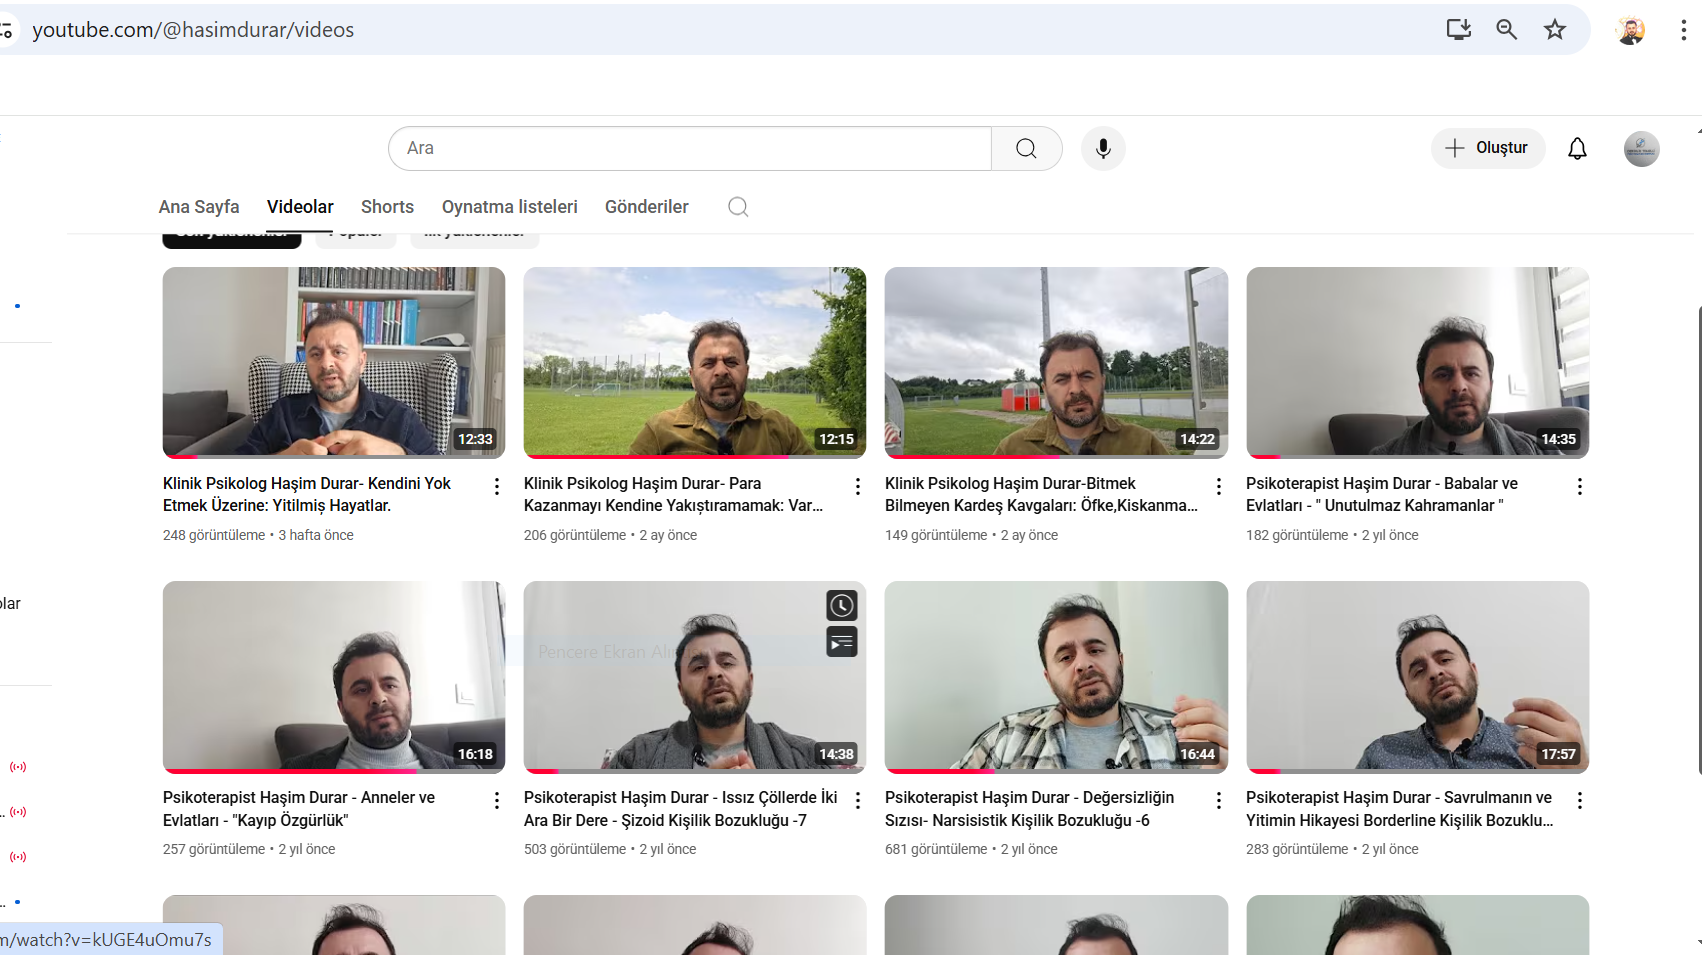This screenshot has height=955, width=1702.
Task: Open options for Kardeş Kavgaları video
Action: 1218,486
